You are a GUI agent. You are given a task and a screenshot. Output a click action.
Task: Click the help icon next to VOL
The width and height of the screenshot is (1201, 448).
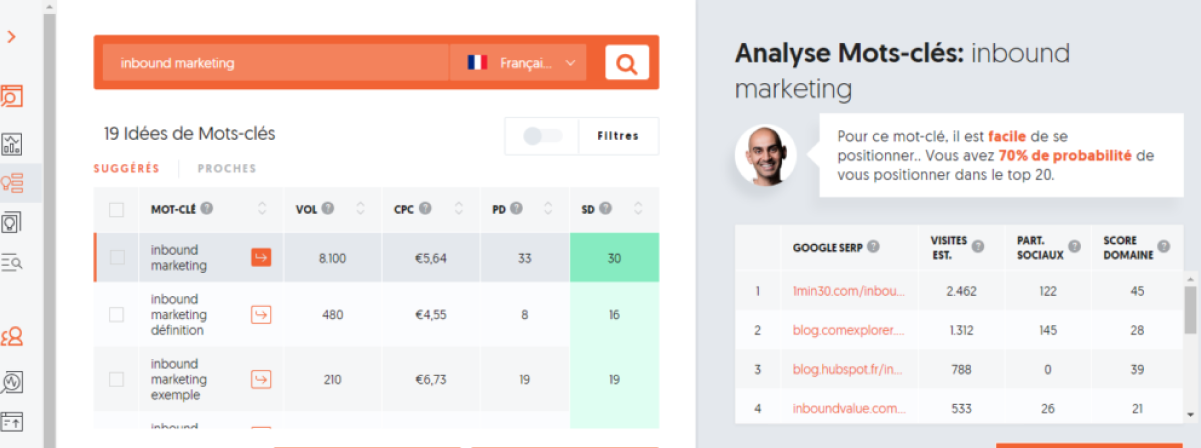tap(328, 209)
